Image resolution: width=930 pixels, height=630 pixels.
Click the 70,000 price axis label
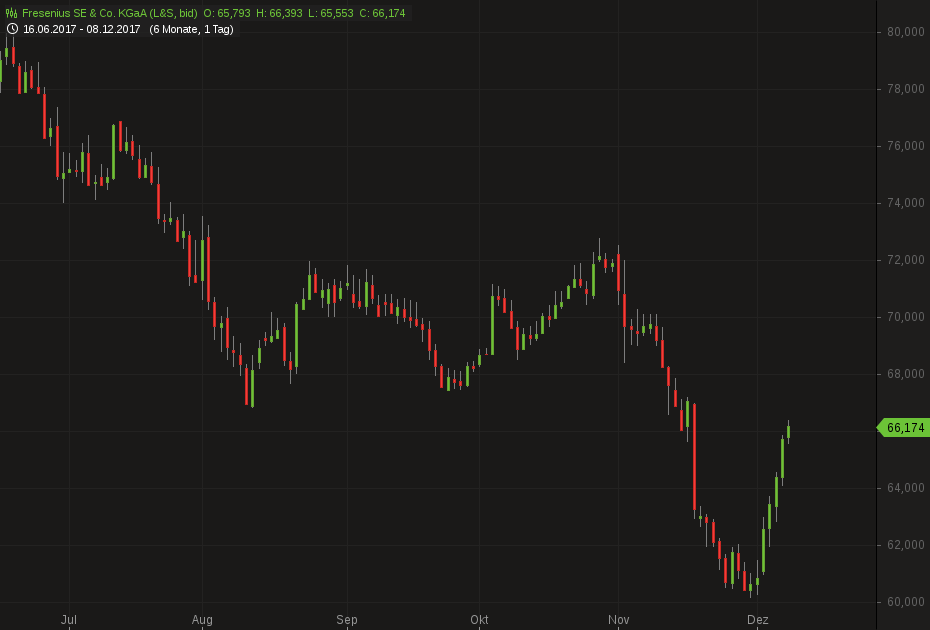click(905, 317)
